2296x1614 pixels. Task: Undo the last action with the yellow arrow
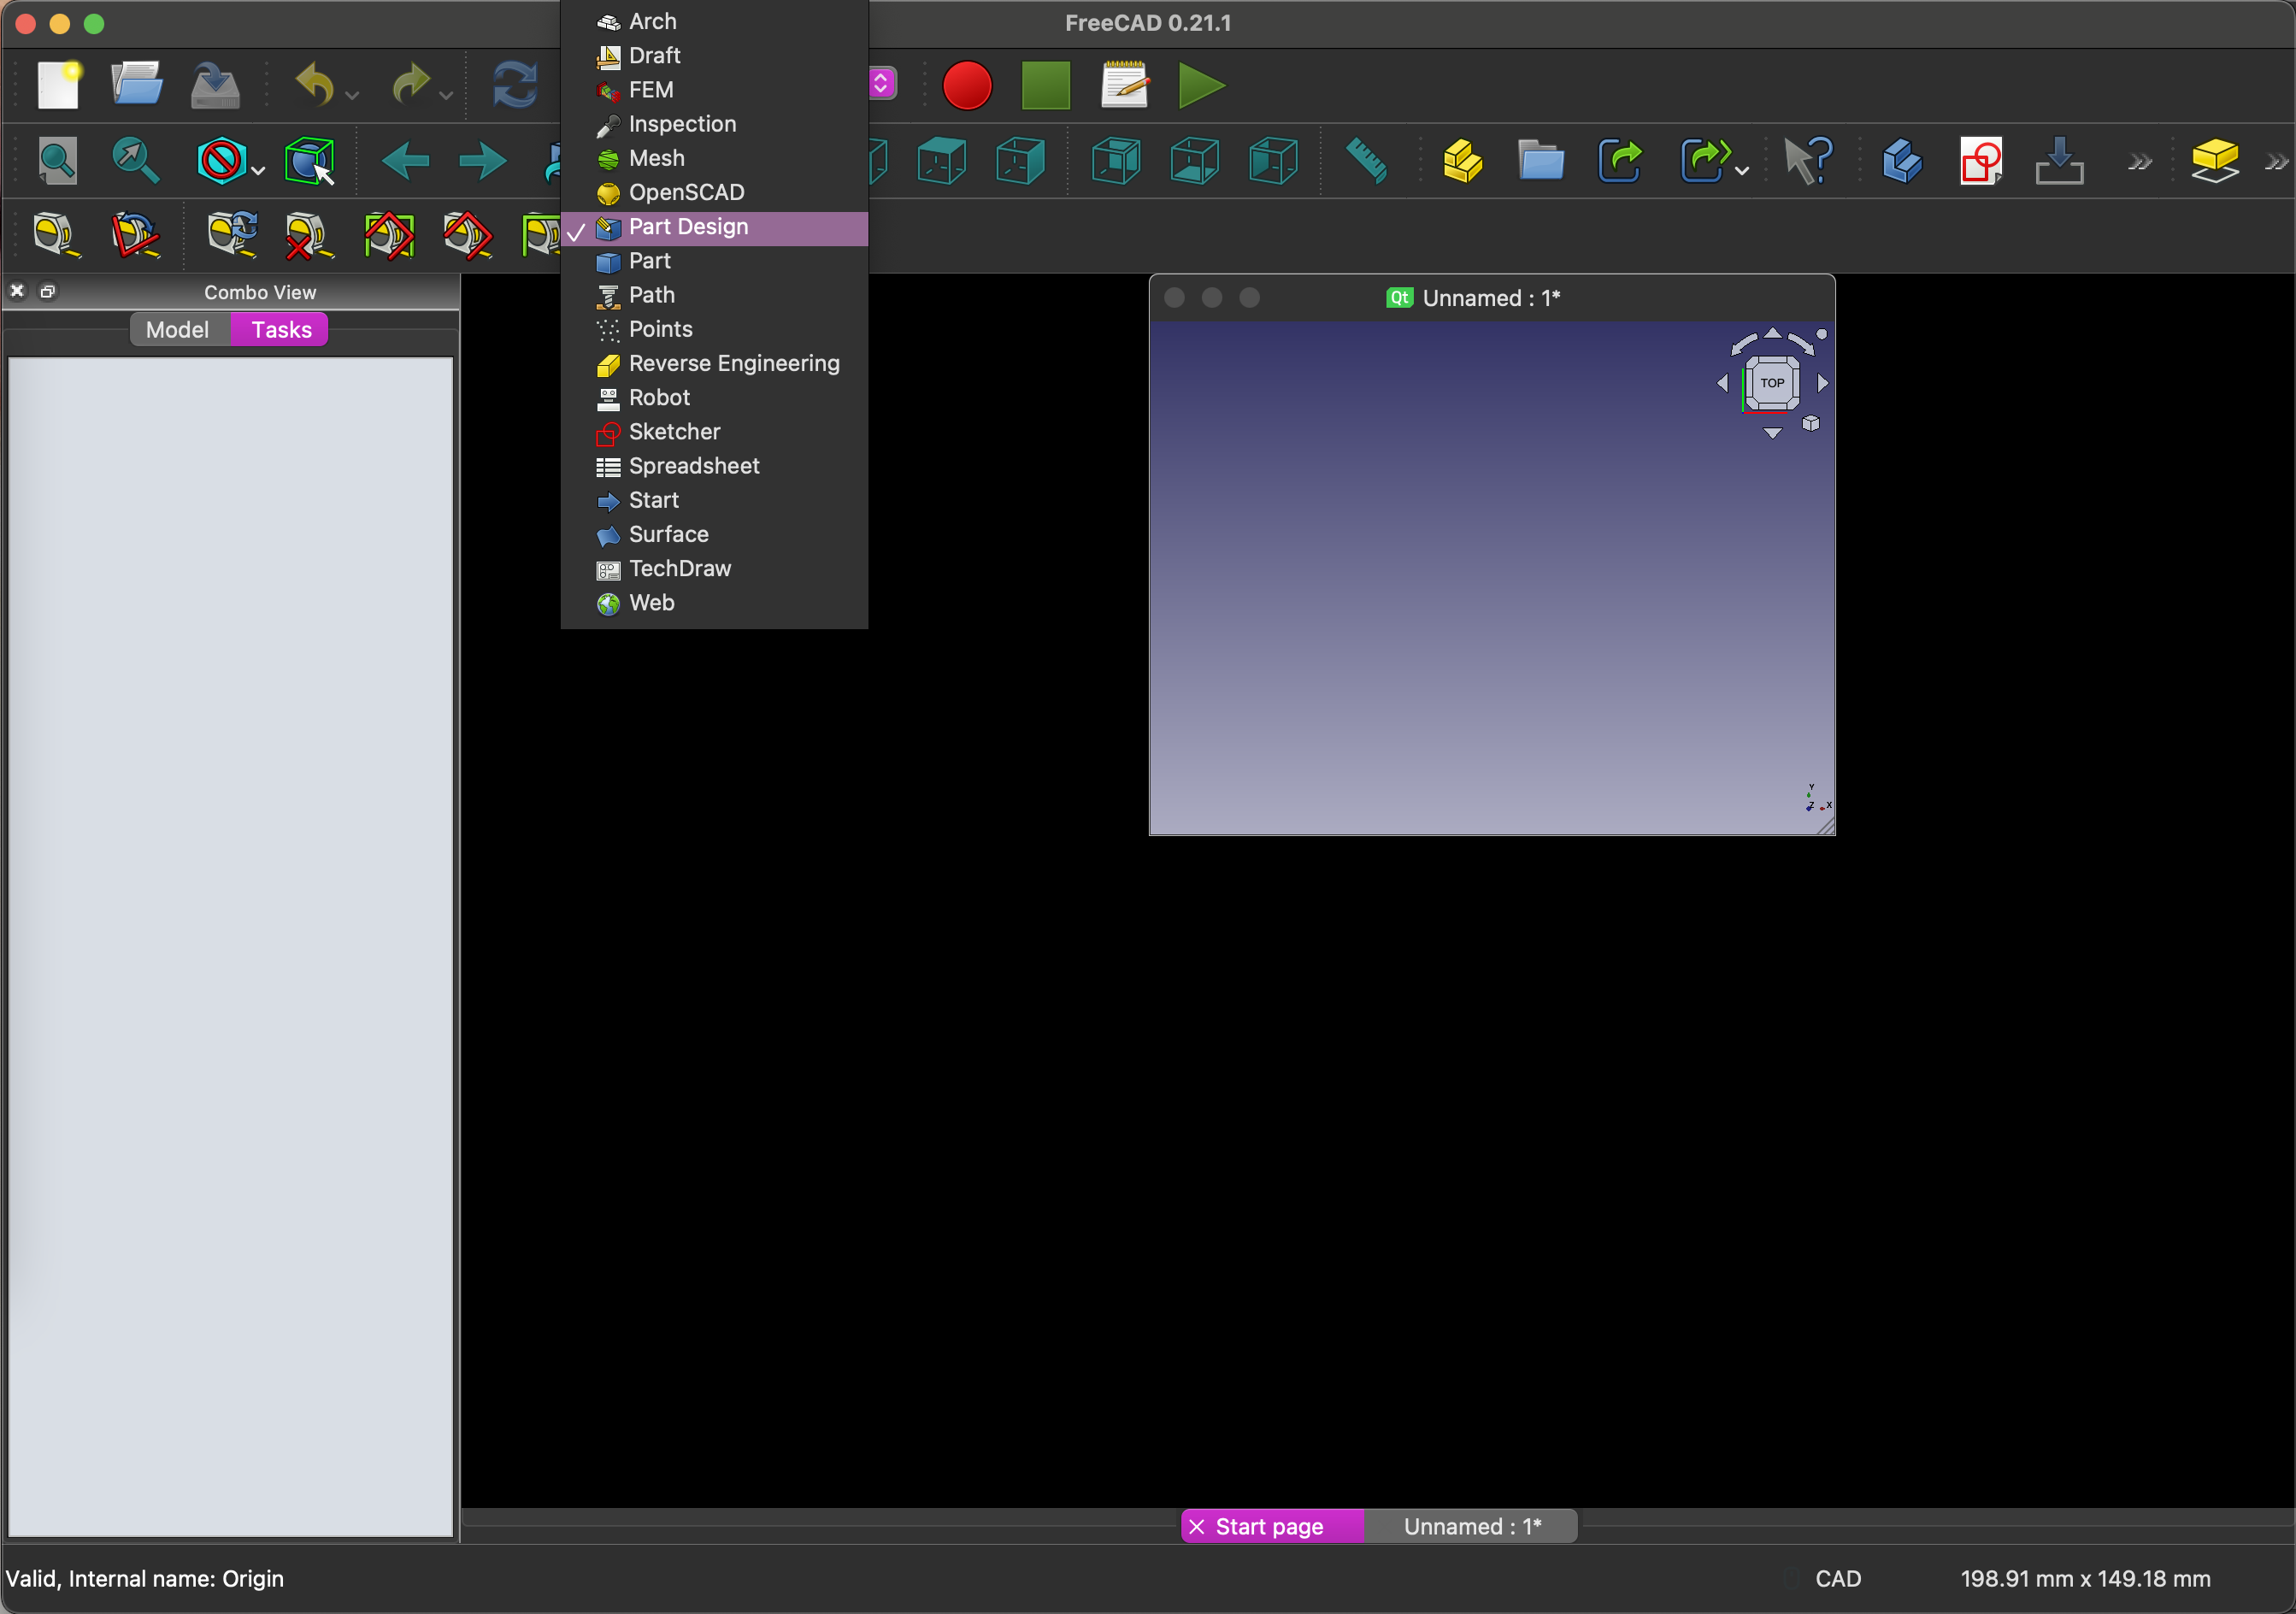tap(315, 85)
